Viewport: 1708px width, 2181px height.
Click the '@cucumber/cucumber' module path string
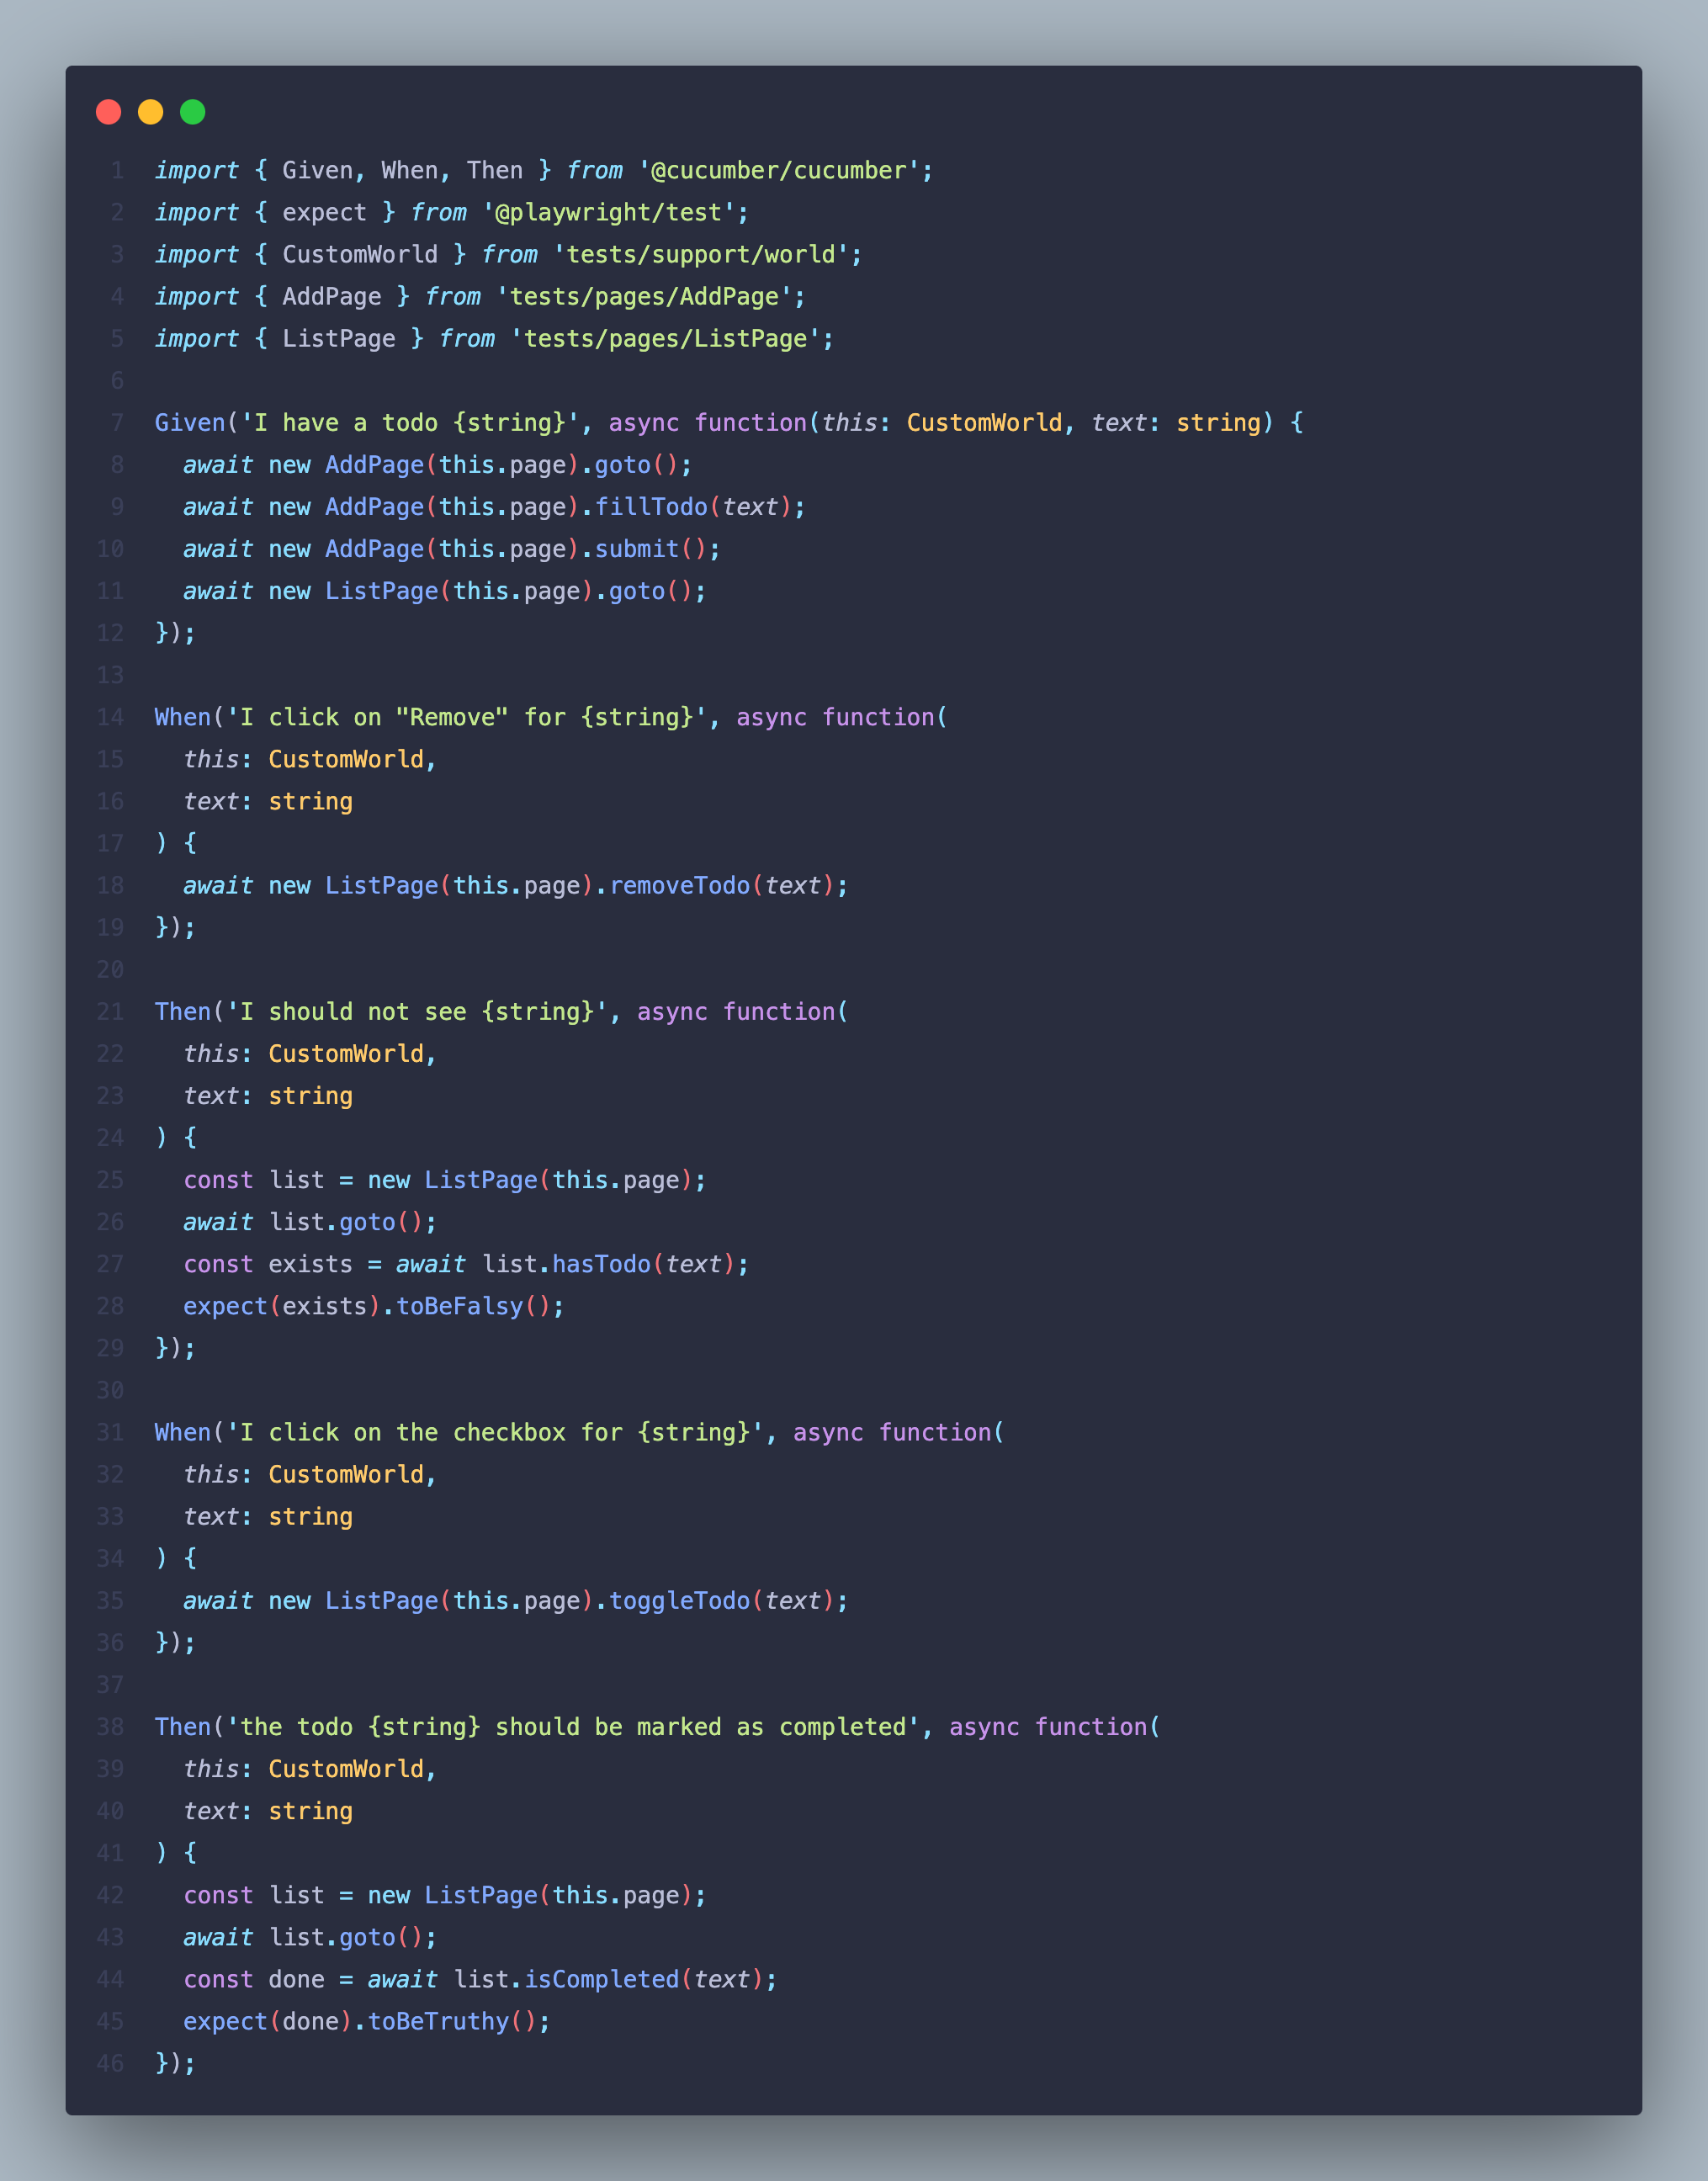click(785, 170)
